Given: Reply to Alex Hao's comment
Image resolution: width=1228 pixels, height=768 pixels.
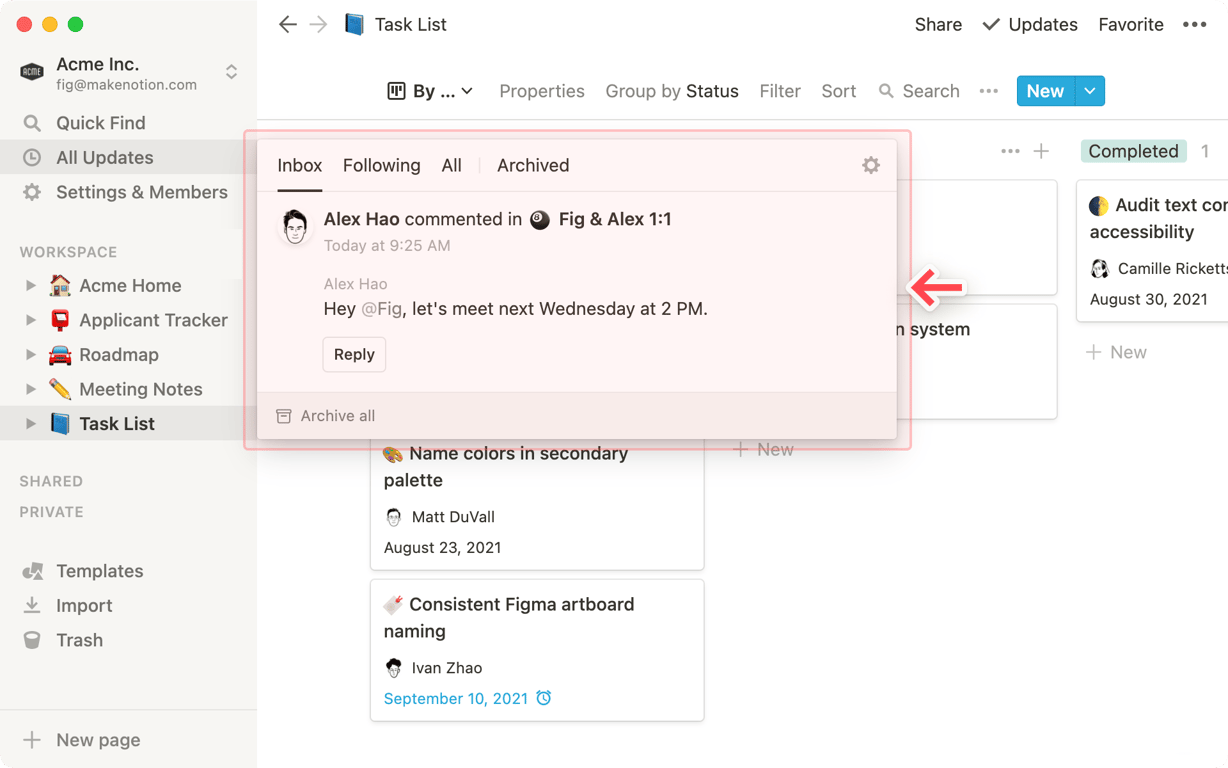Looking at the screenshot, I should [x=354, y=354].
